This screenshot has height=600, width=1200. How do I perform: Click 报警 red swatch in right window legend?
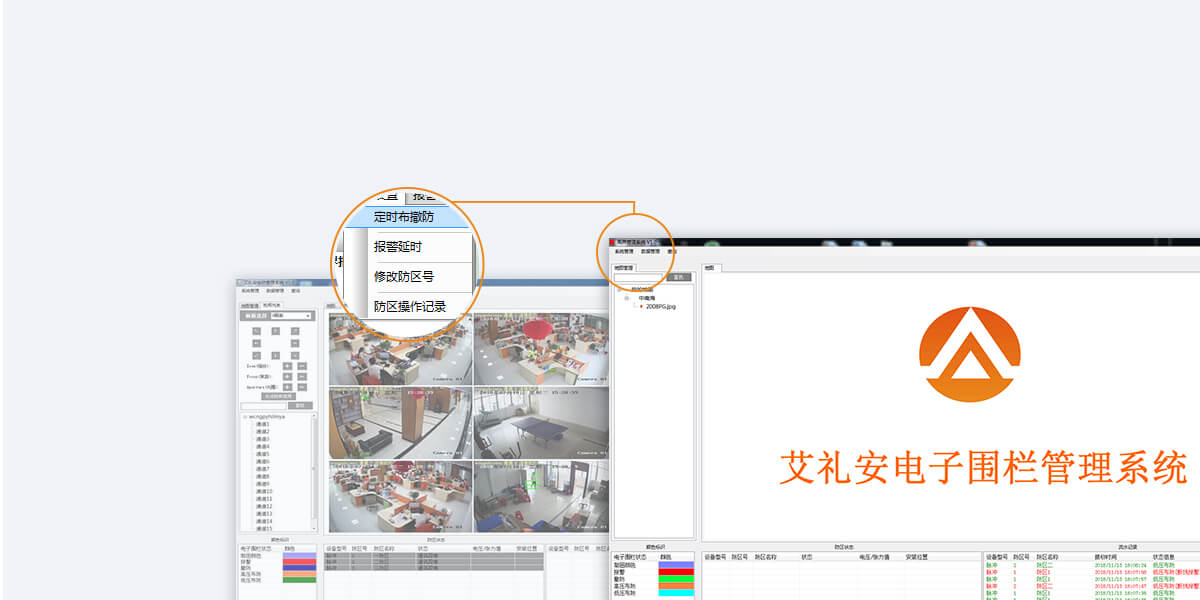676,572
